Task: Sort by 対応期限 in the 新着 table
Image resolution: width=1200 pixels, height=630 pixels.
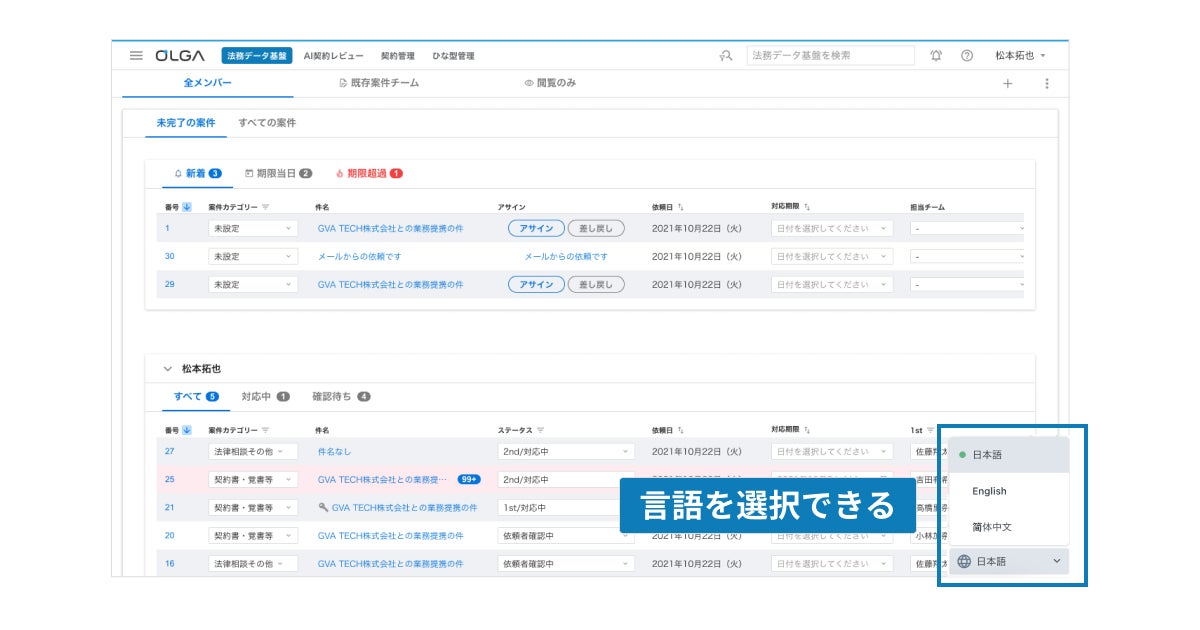Action: [x=807, y=207]
